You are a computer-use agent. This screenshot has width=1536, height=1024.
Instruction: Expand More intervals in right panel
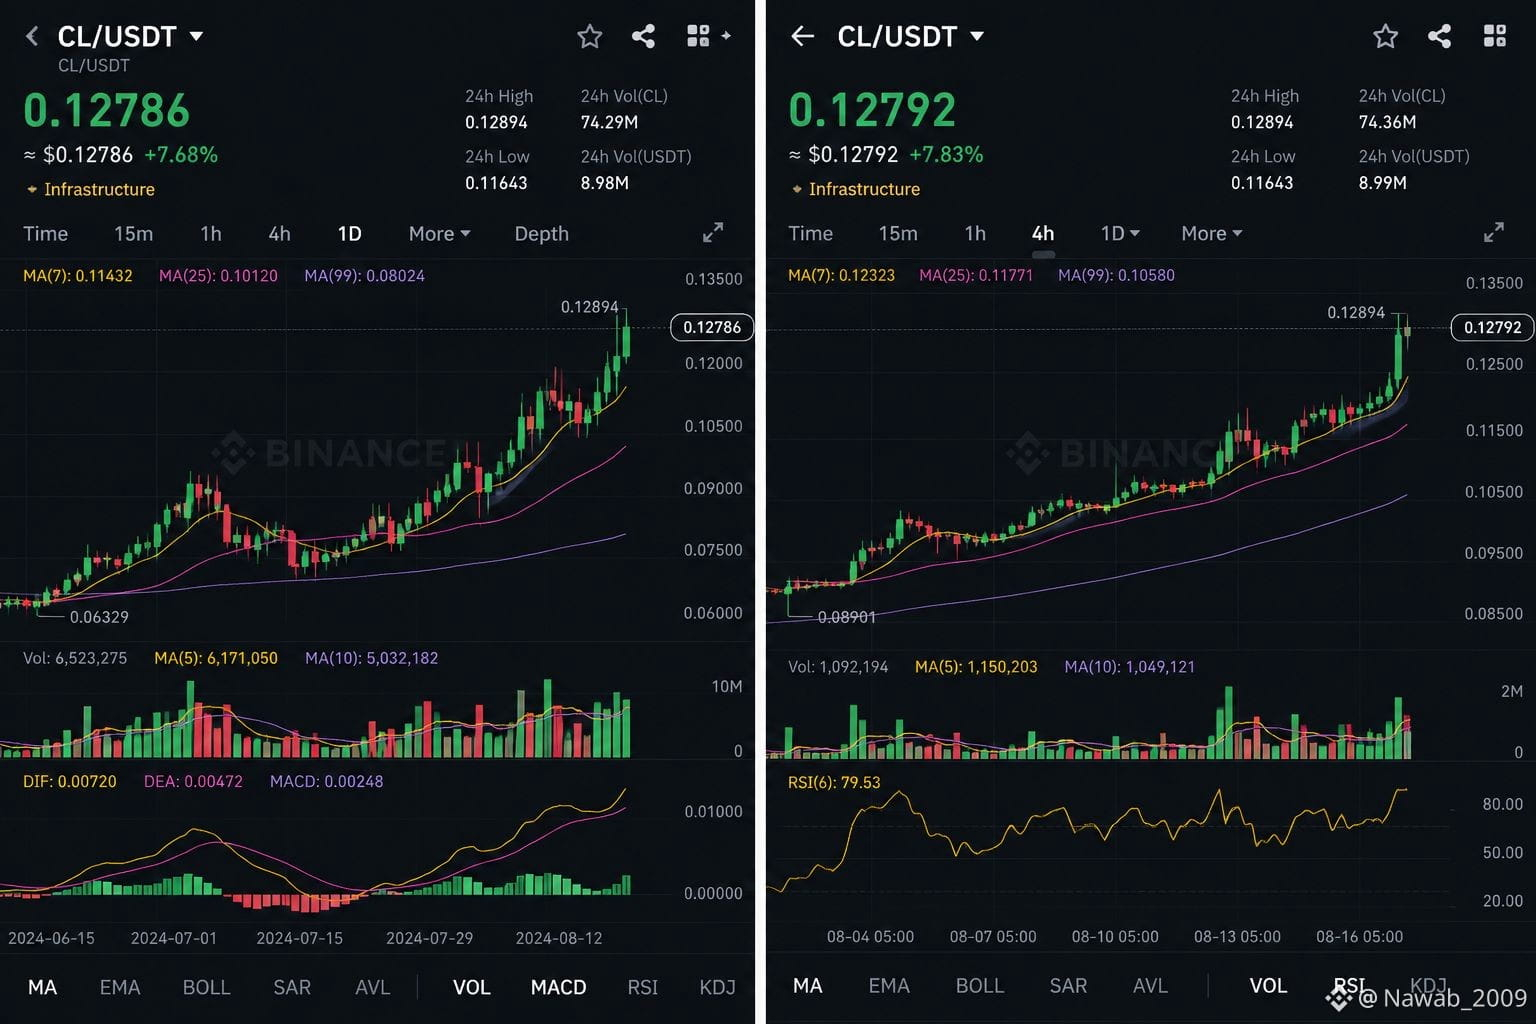coord(1212,233)
